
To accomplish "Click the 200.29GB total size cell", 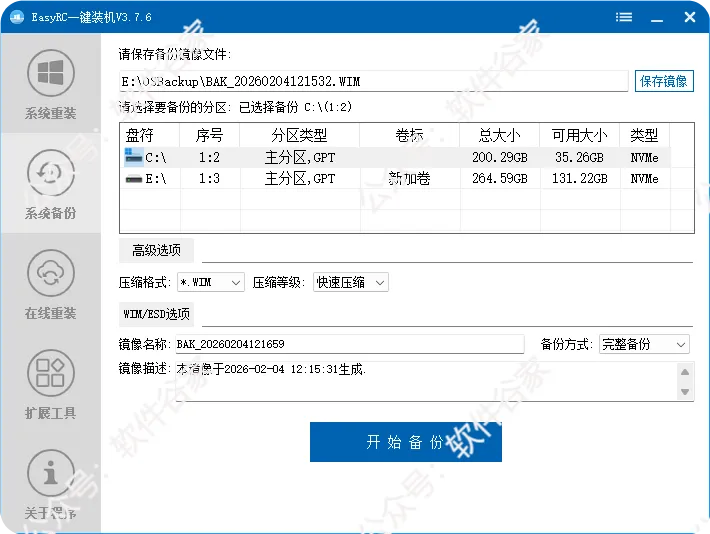I will click(500, 157).
